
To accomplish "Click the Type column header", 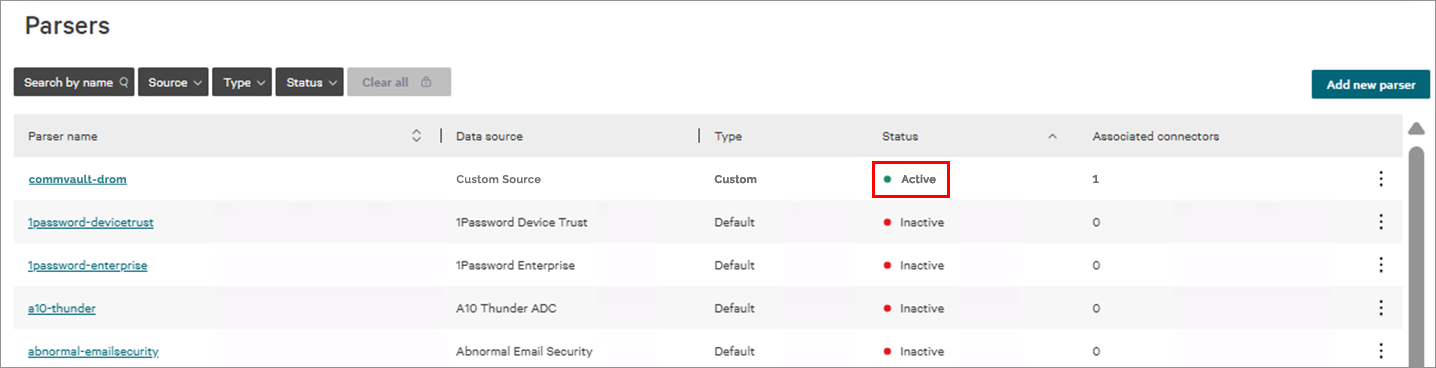I will click(728, 136).
